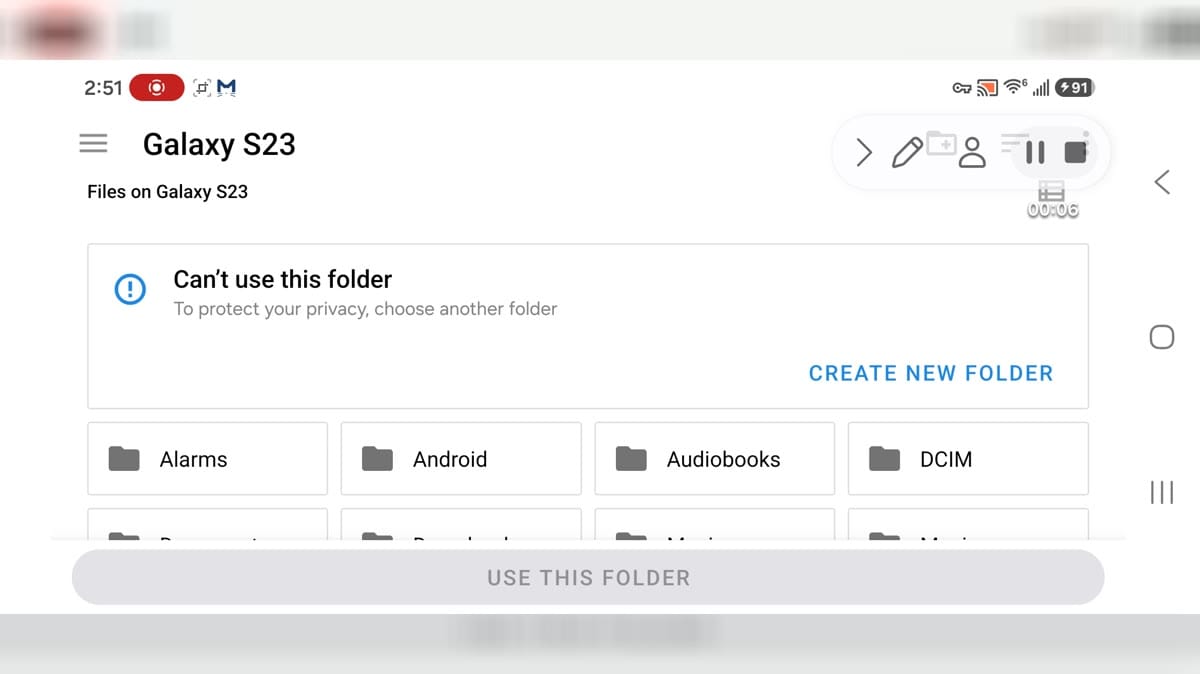Tap the red screen recording indicator
The image size is (1200, 674).
point(158,87)
